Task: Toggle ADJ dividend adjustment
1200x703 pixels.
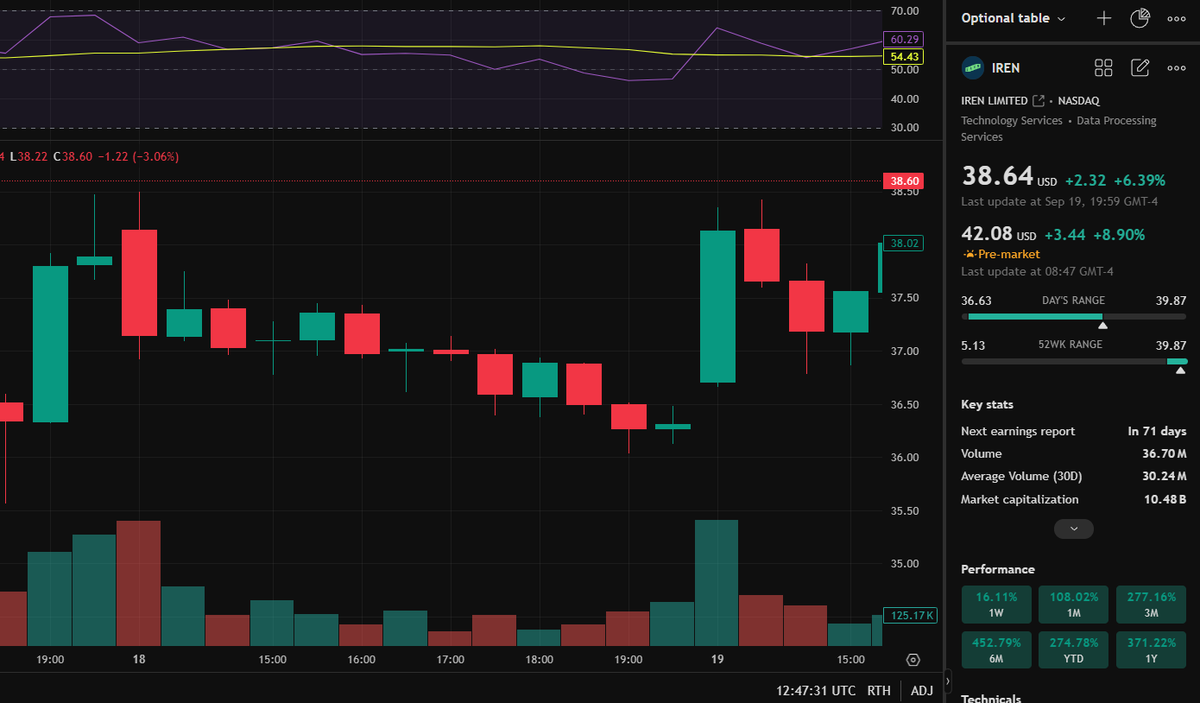Action: pos(922,690)
